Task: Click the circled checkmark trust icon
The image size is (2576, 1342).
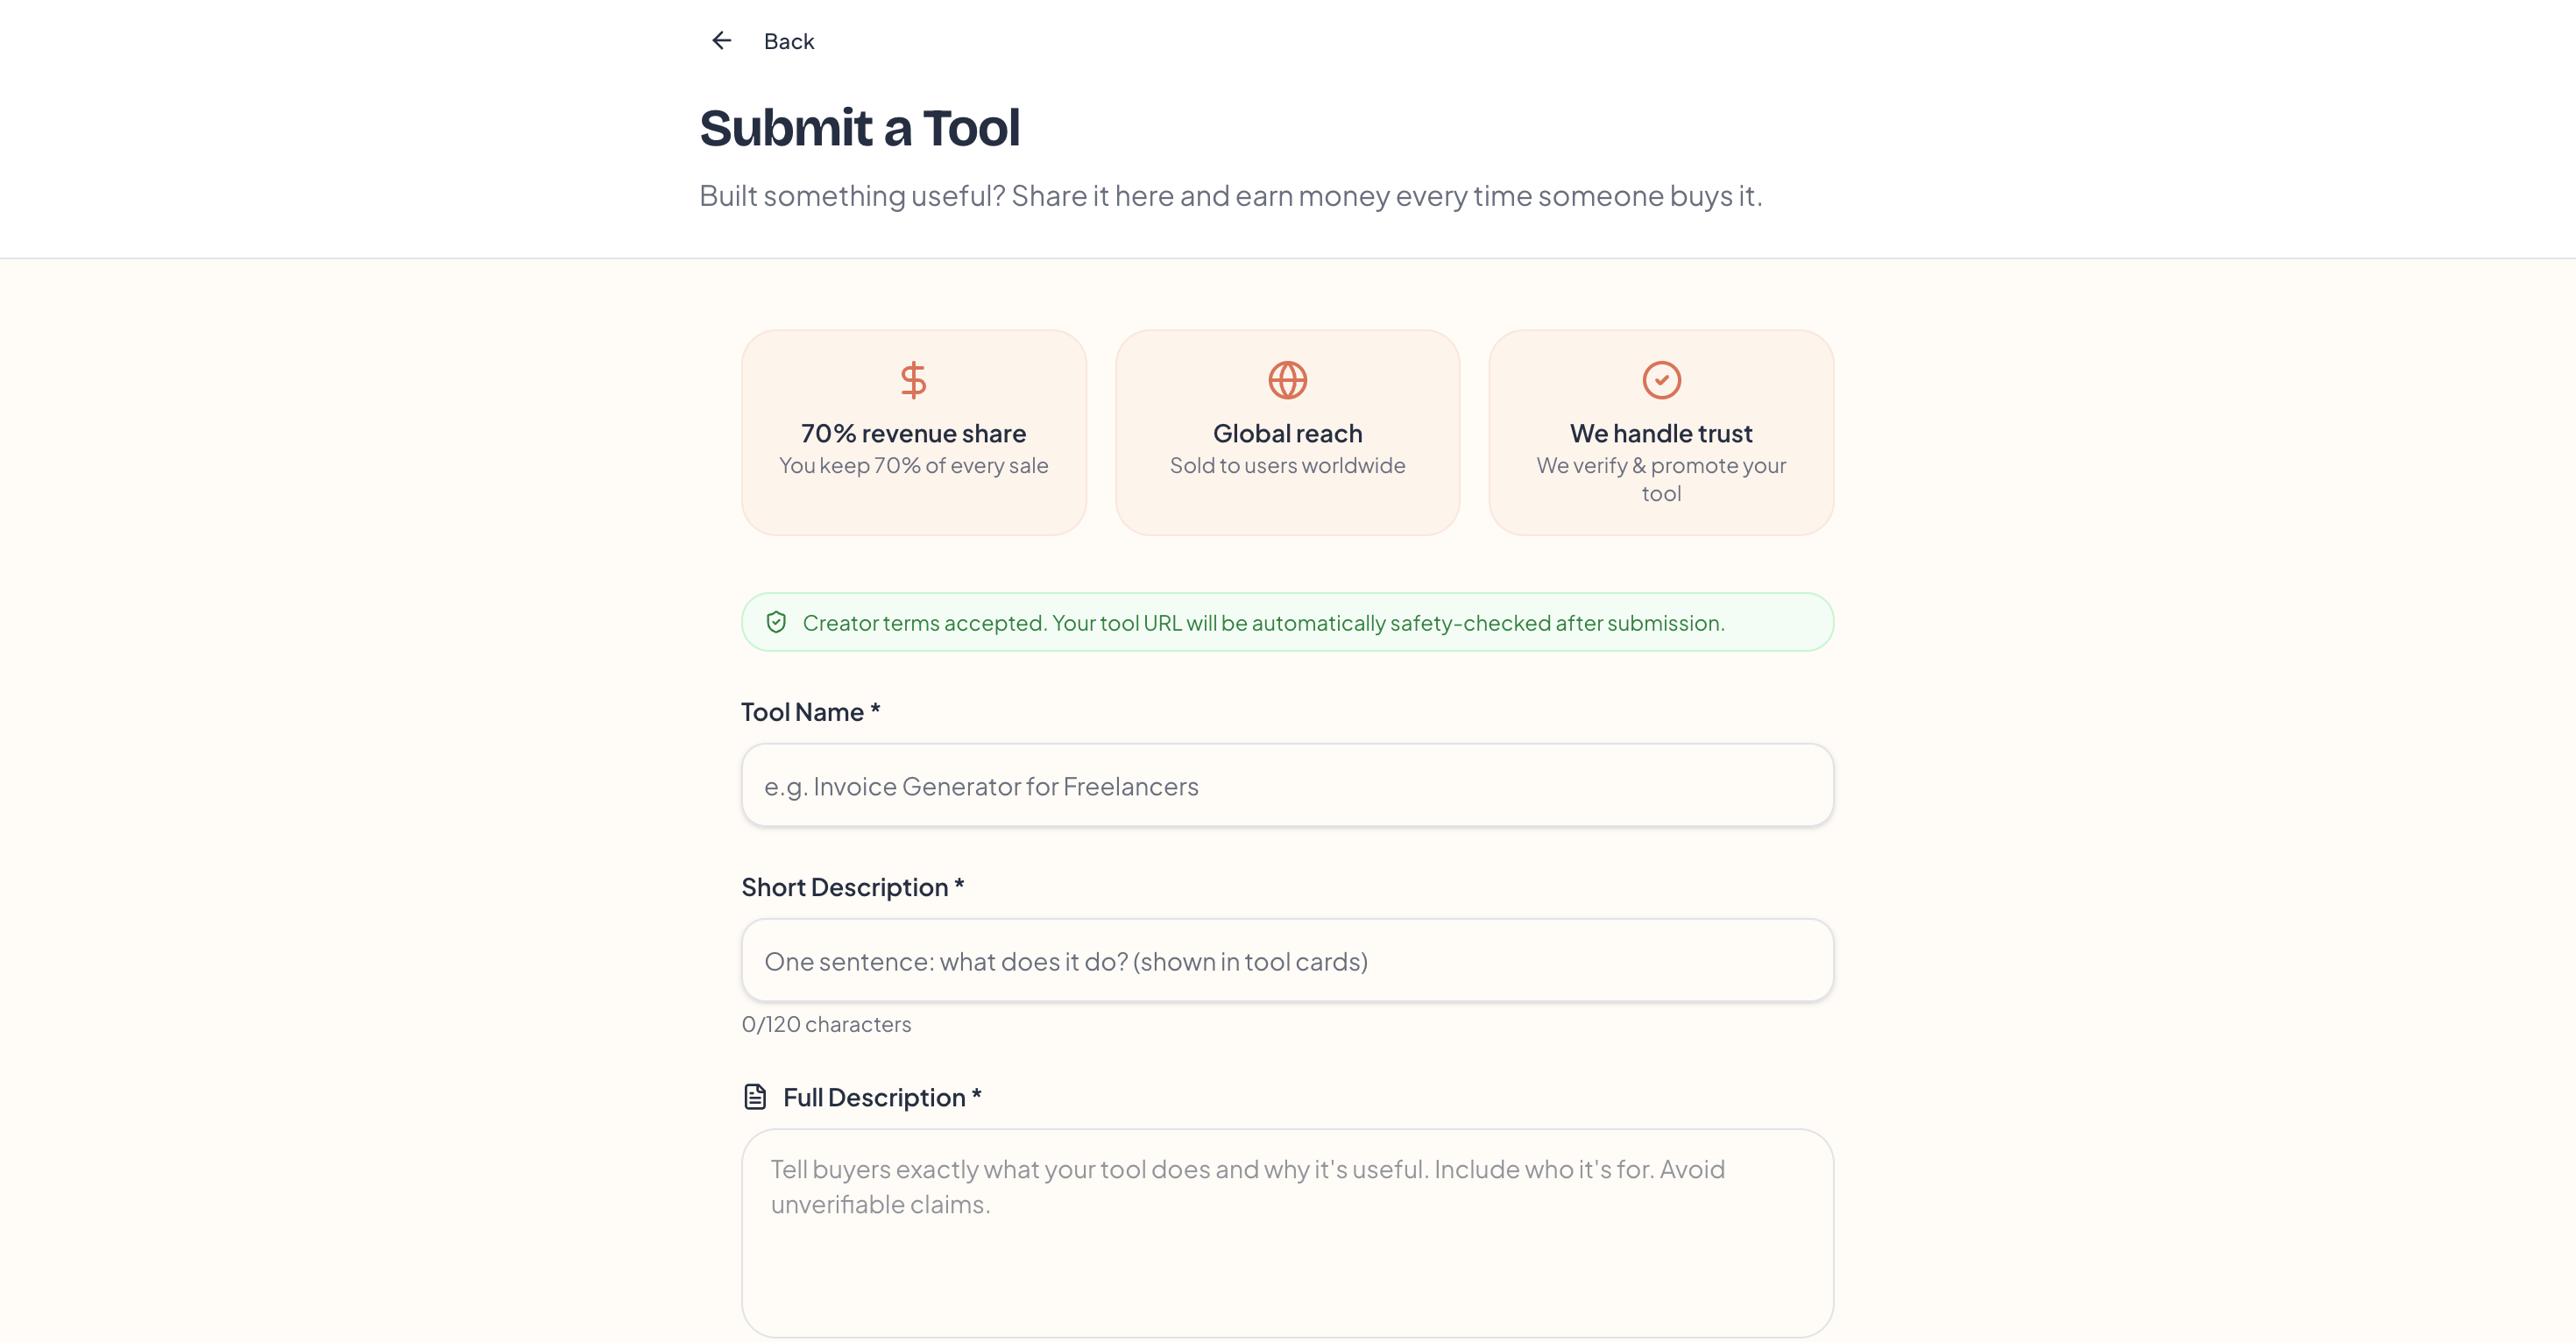Action: (x=1661, y=380)
